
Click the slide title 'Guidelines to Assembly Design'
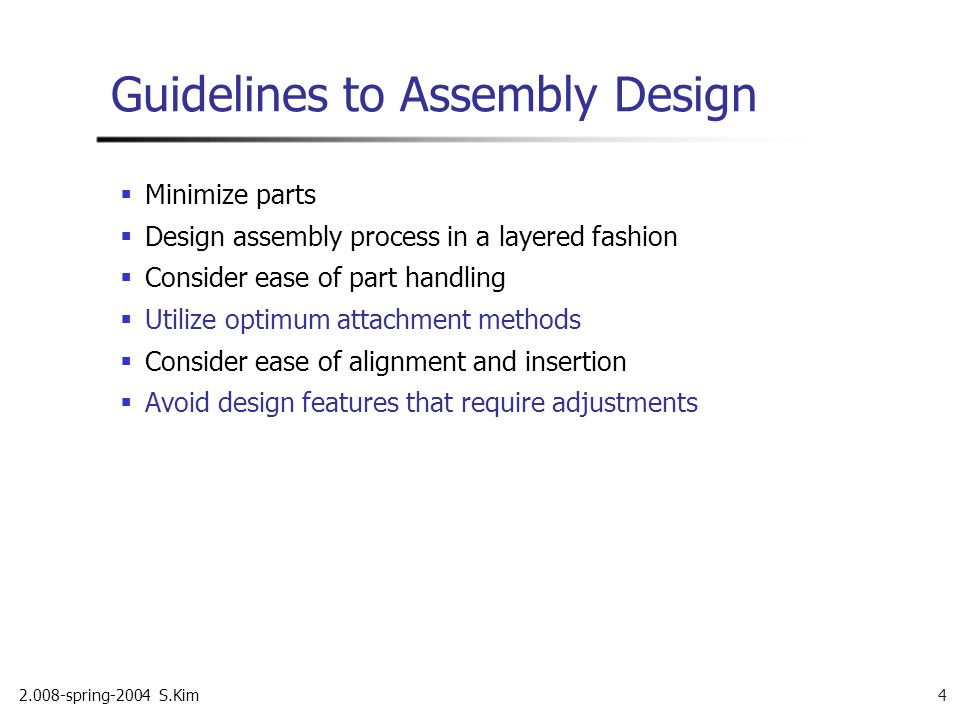click(x=433, y=96)
